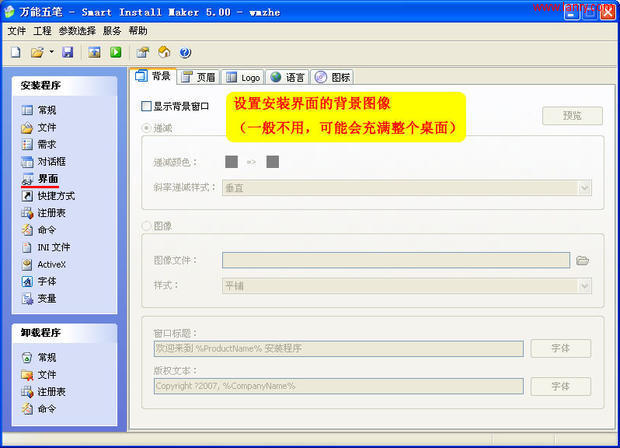This screenshot has height=448, width=620.
Task: Open installer 命令 page
Action: 39,230
